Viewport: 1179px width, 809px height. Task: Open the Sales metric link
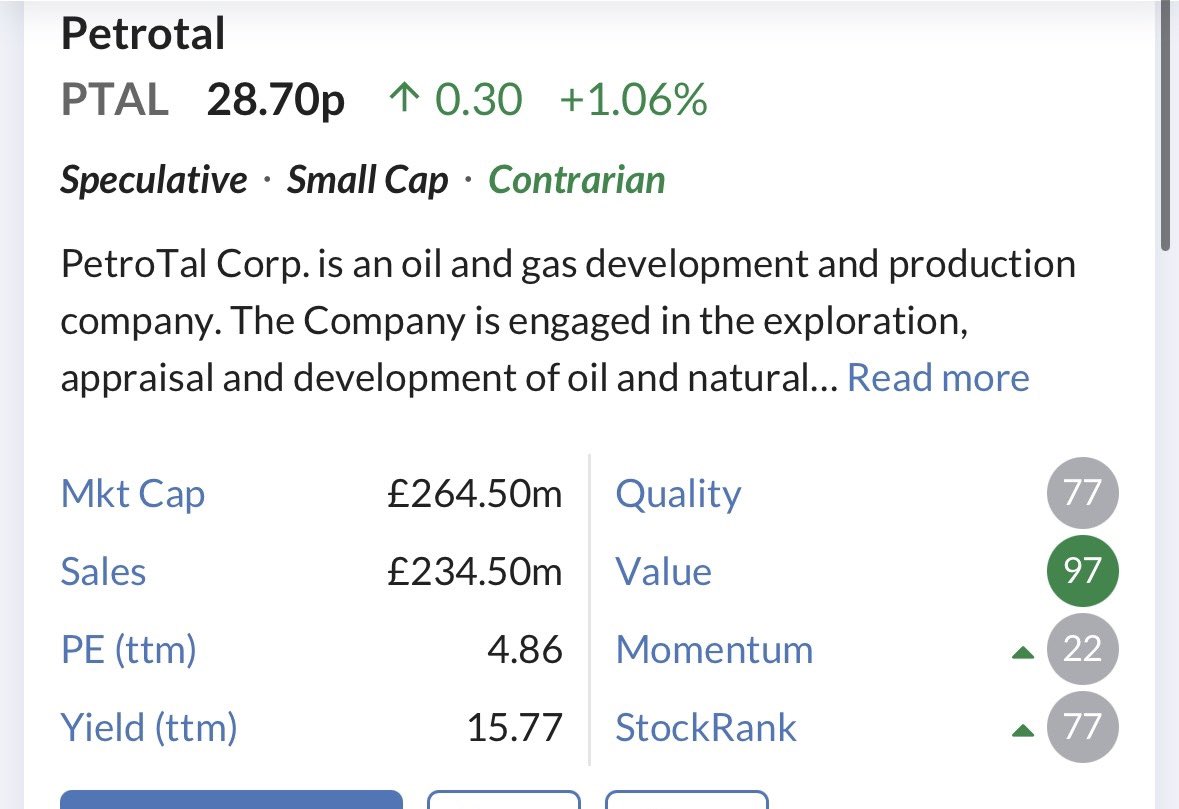(x=103, y=572)
